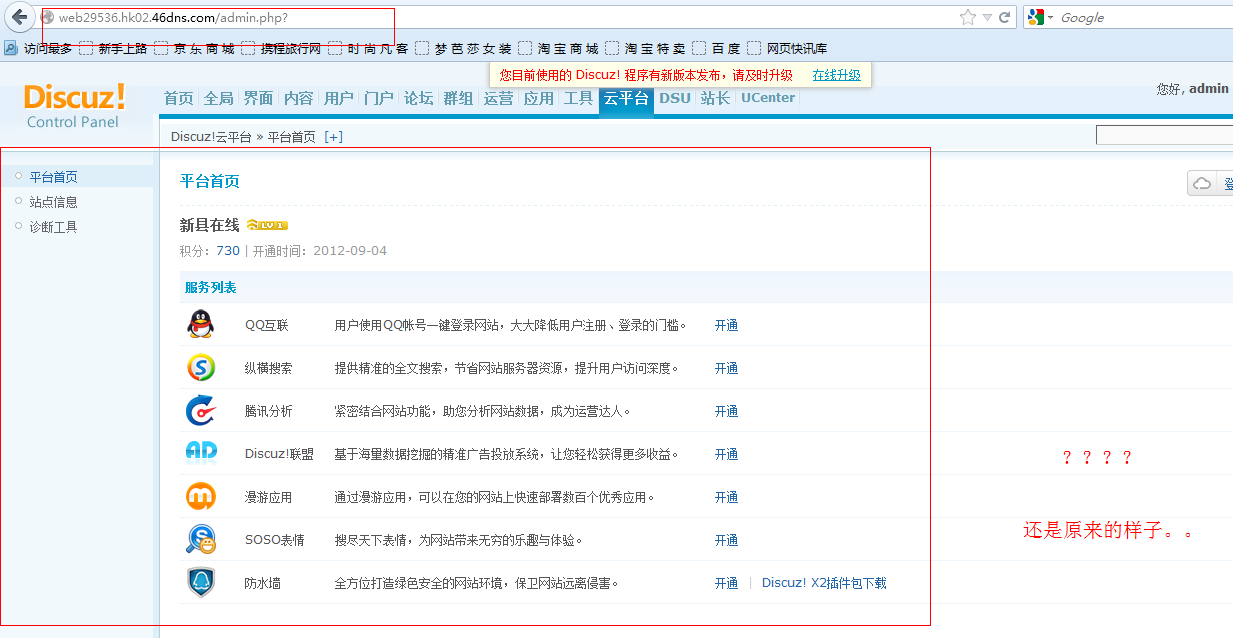Go to the 首页 admin menu
Viewport: 1233px width, 638px height.
[179, 98]
